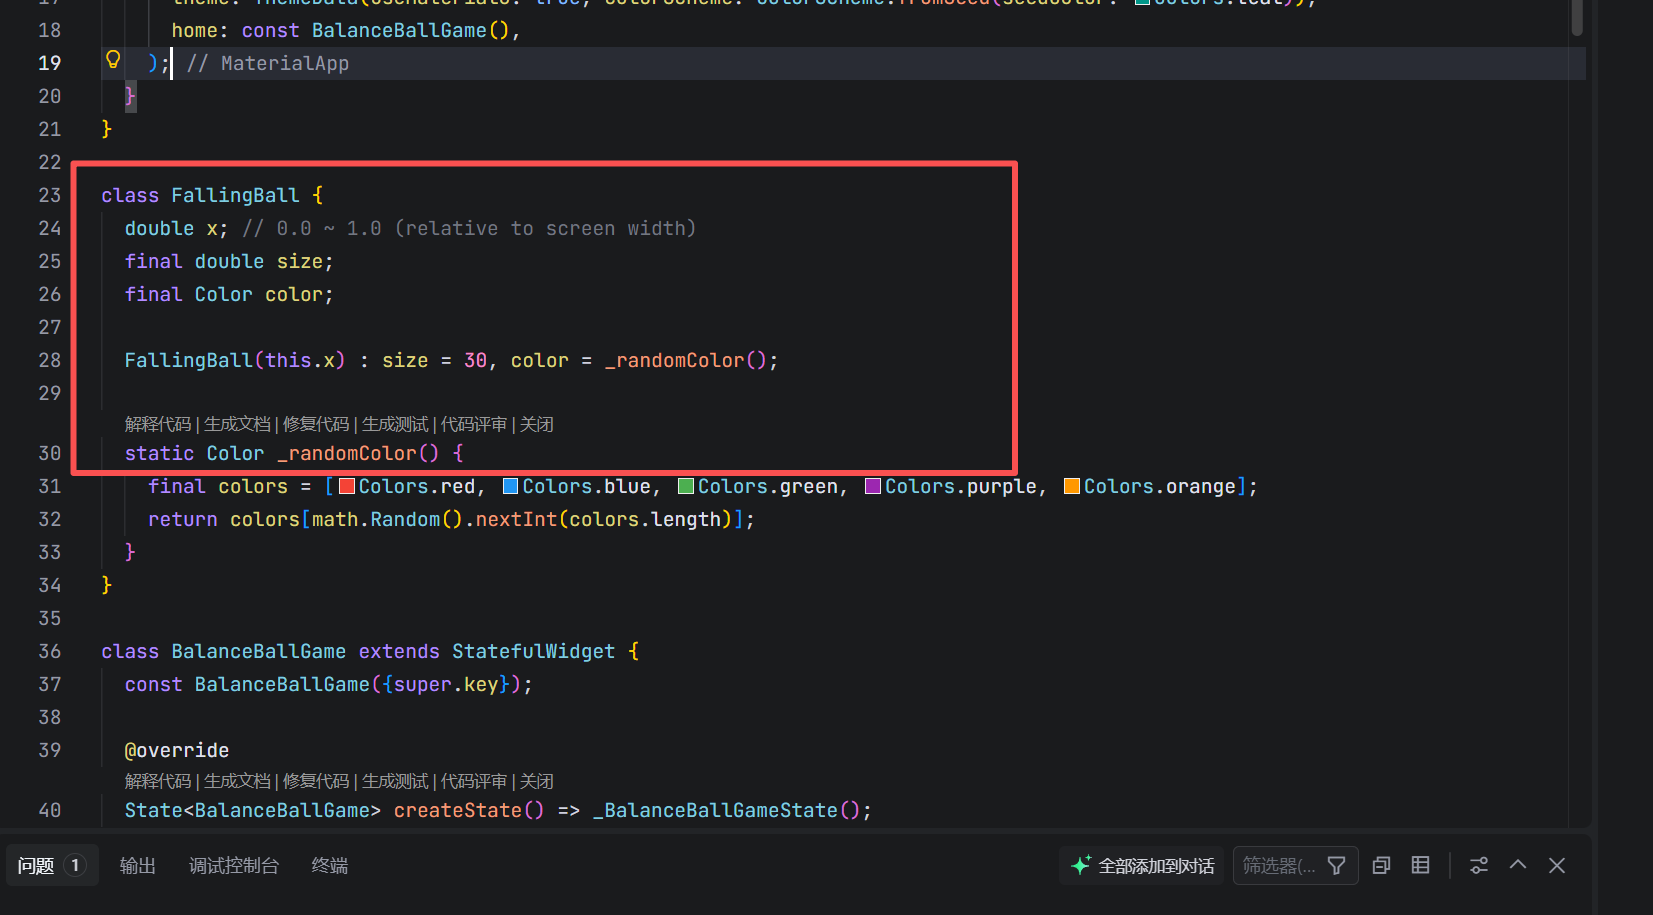Click 'StatefulWidget' on line 36
The height and width of the screenshot is (915, 1653).
pyautogui.click(x=534, y=651)
